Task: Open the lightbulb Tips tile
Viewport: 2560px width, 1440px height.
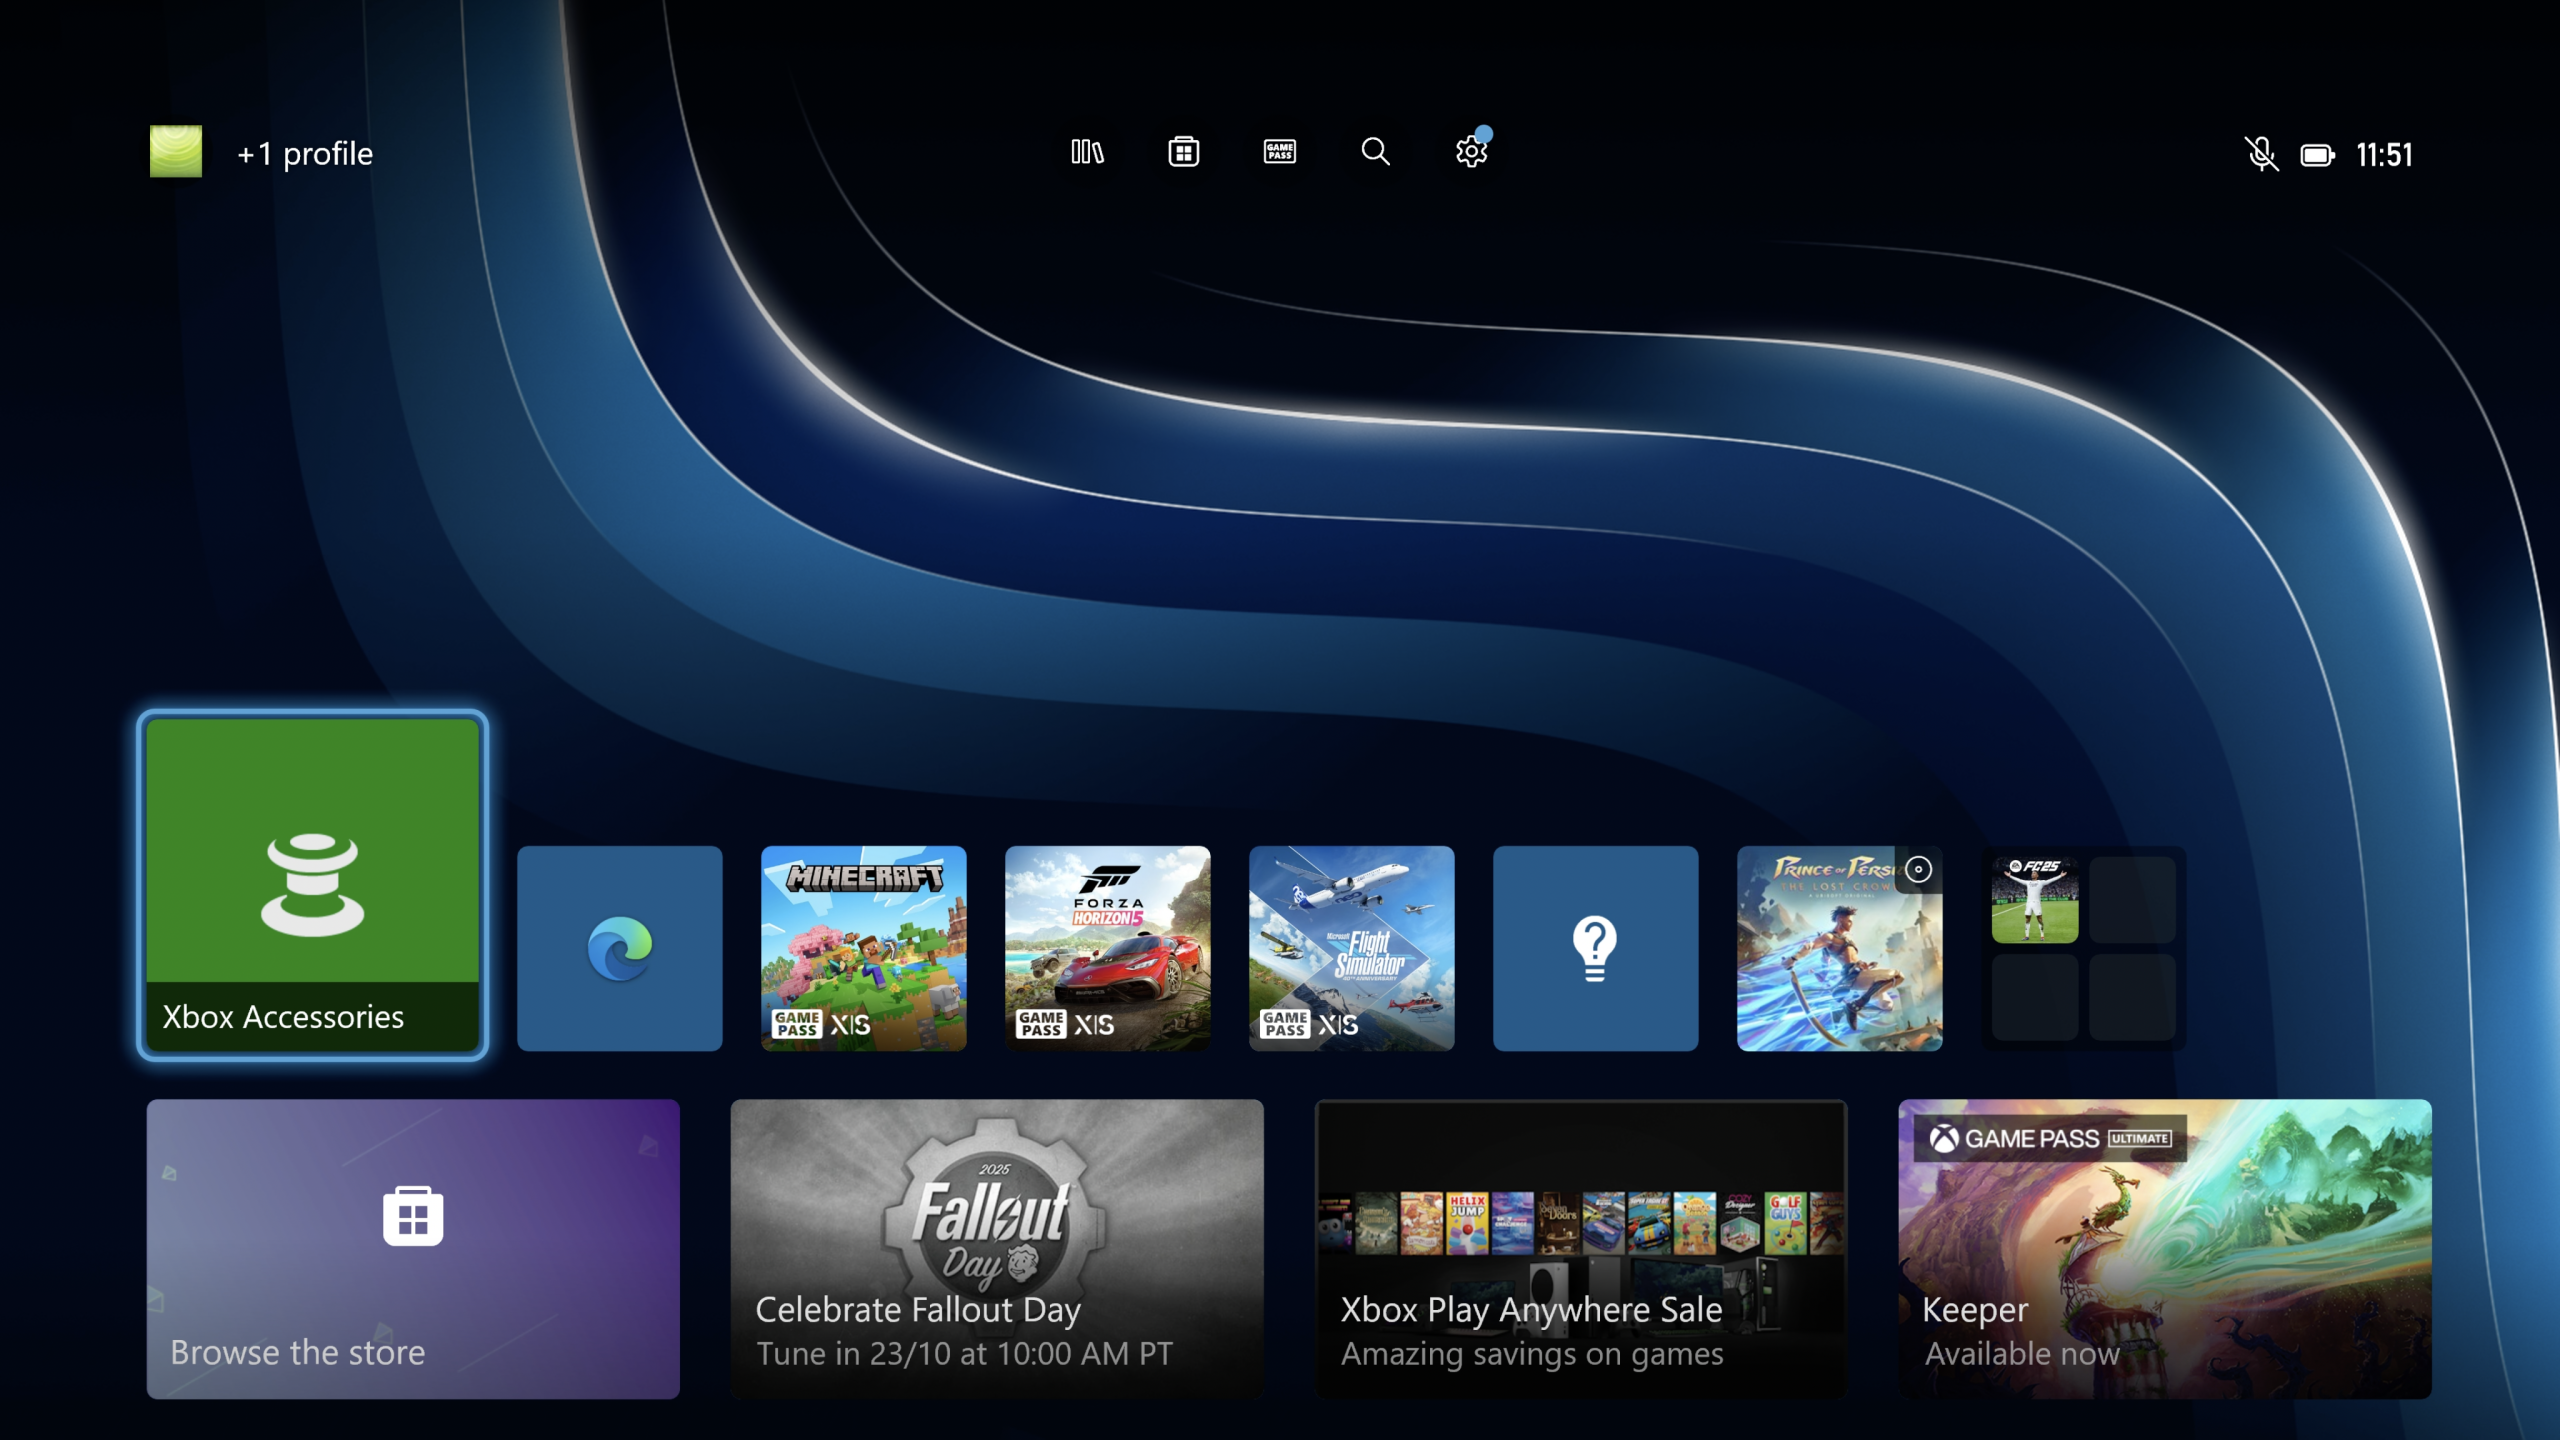Action: (x=1596, y=948)
